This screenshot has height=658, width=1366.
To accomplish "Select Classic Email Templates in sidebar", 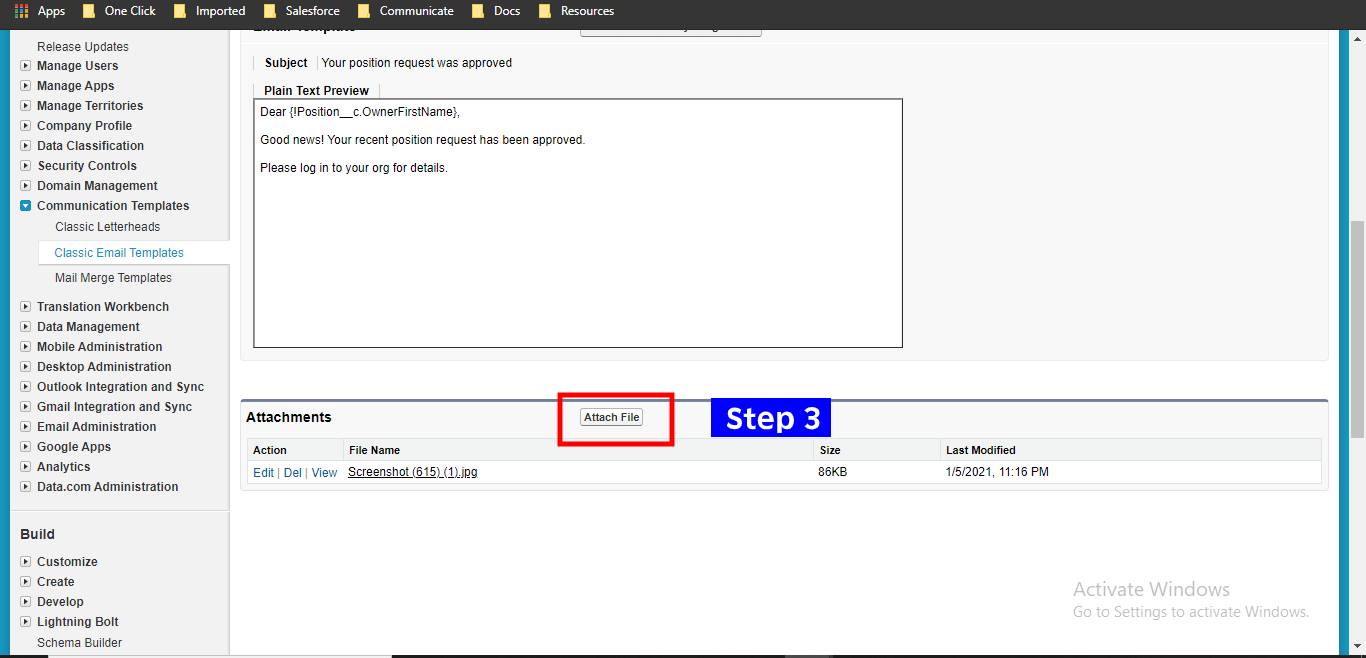I will click(120, 252).
